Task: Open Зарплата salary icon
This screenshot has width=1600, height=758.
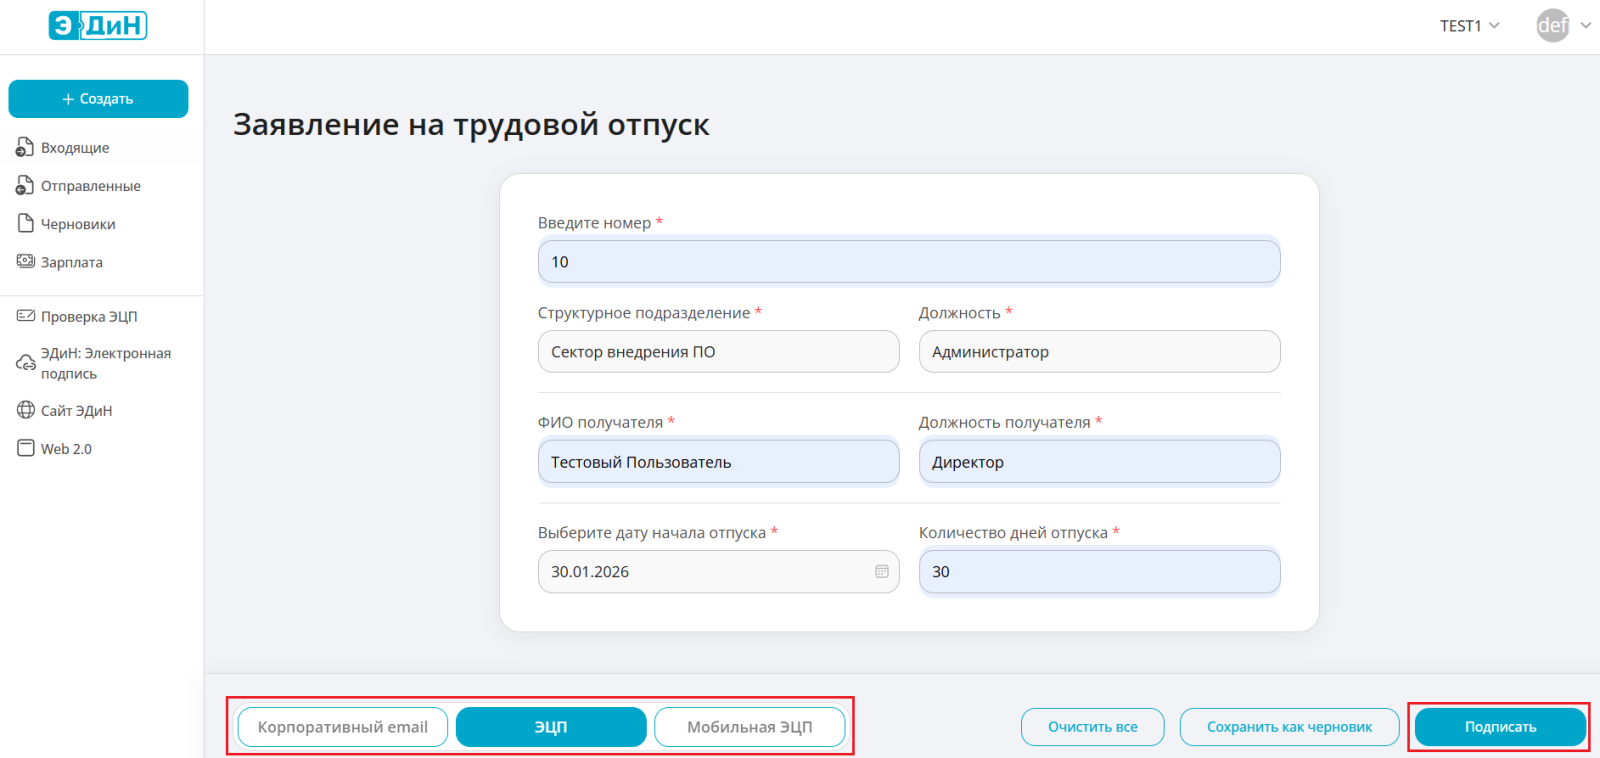Action: tap(25, 262)
